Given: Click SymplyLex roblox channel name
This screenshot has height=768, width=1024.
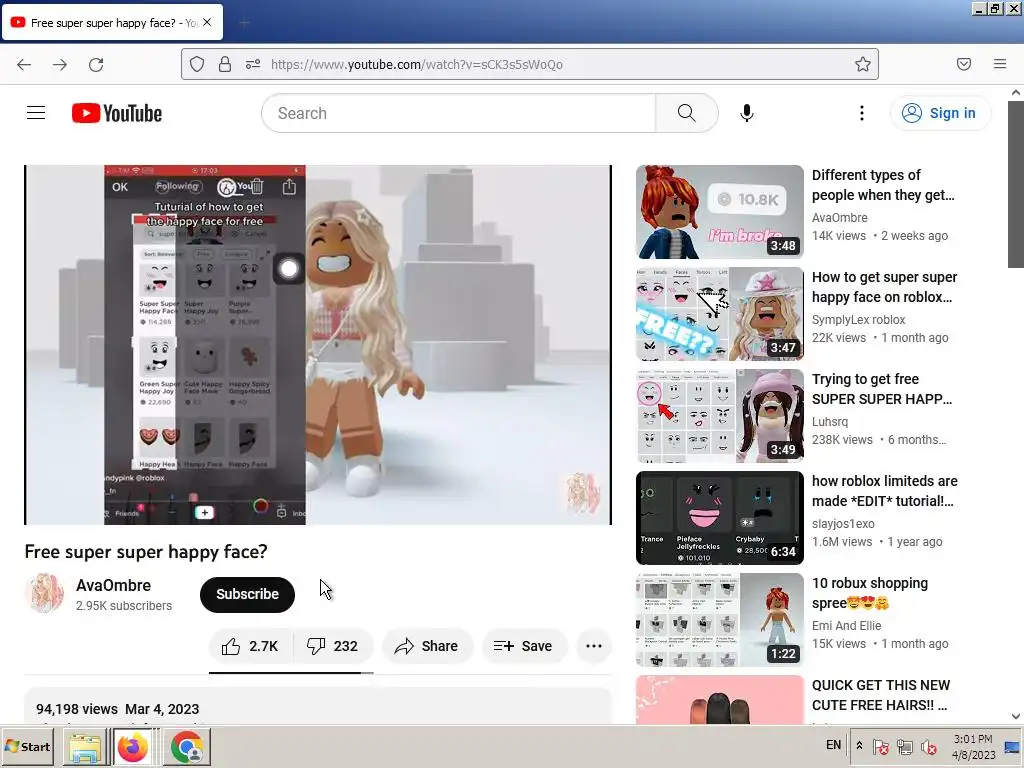Looking at the screenshot, I should tap(858, 319).
